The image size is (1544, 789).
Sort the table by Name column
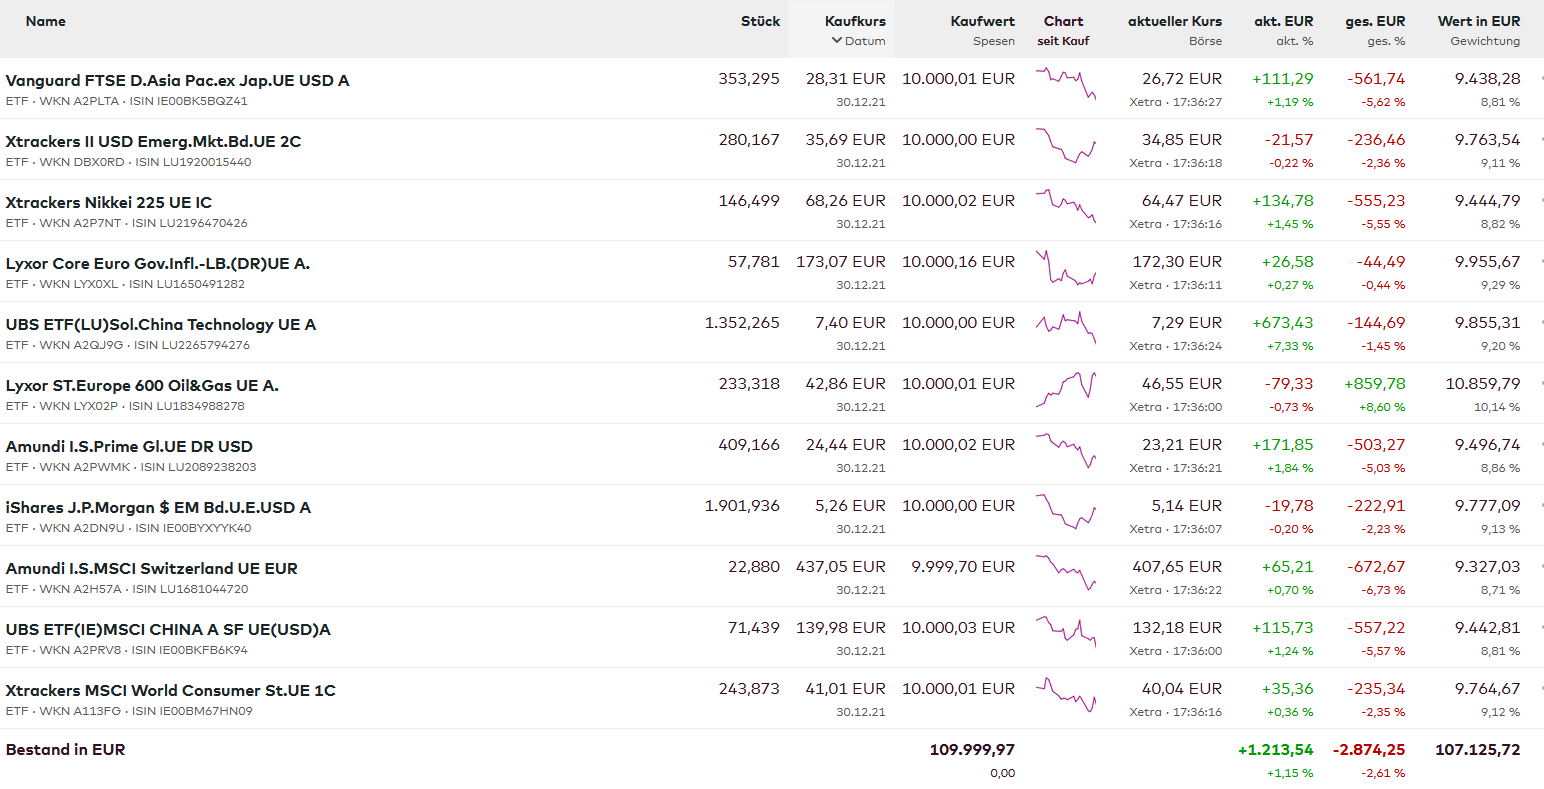pos(46,21)
